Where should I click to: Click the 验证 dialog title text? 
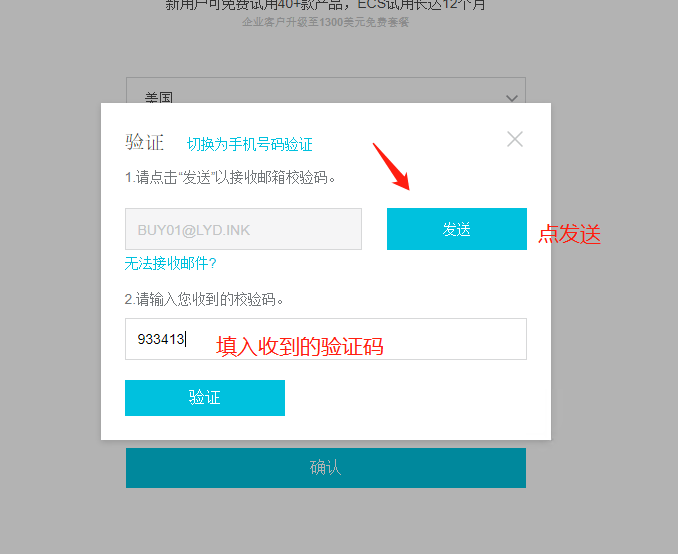(145, 142)
